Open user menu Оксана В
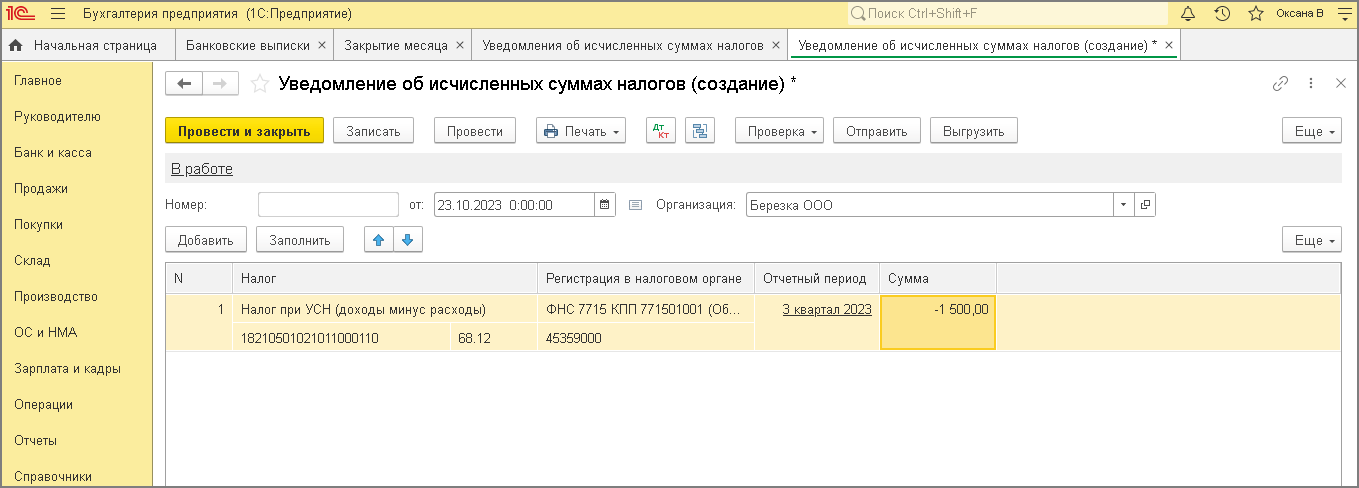This screenshot has height=488, width=1359. coord(1300,14)
